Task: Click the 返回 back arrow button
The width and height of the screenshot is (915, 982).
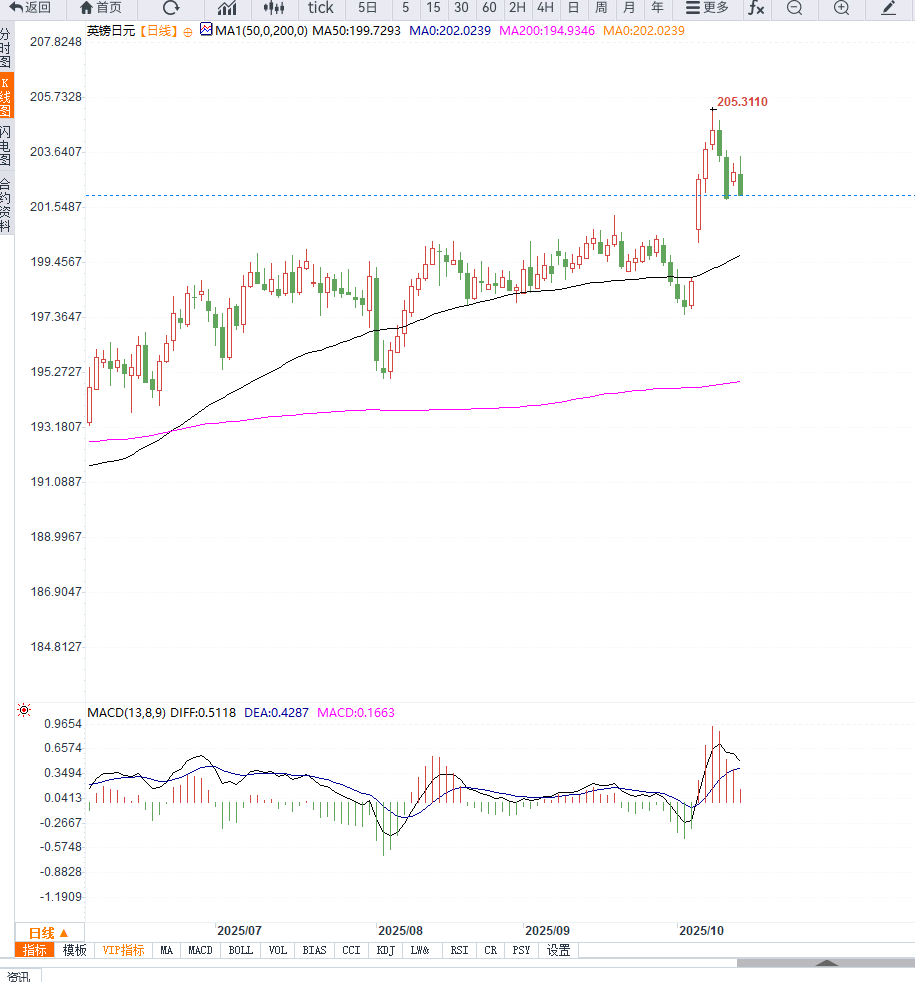Action: click(x=29, y=8)
